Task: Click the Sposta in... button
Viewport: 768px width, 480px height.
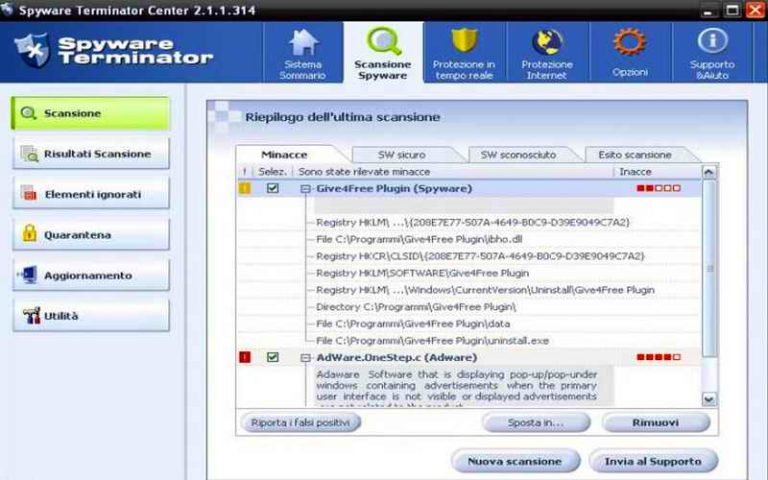Action: tap(536, 422)
